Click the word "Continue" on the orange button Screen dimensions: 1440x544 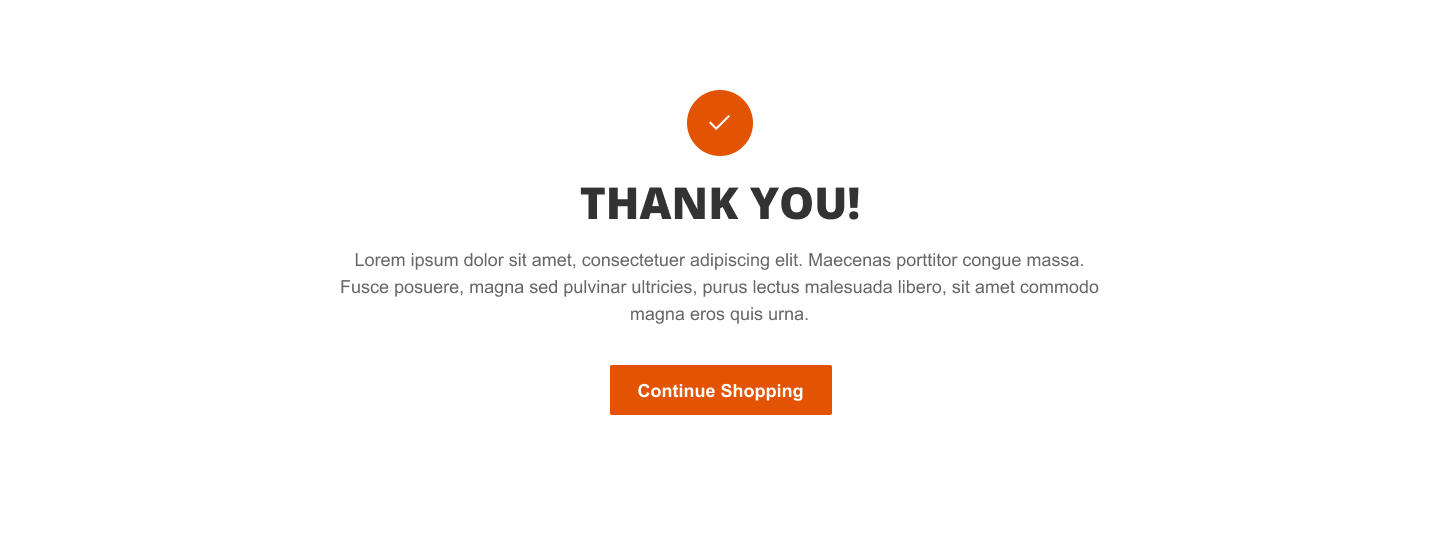point(676,391)
